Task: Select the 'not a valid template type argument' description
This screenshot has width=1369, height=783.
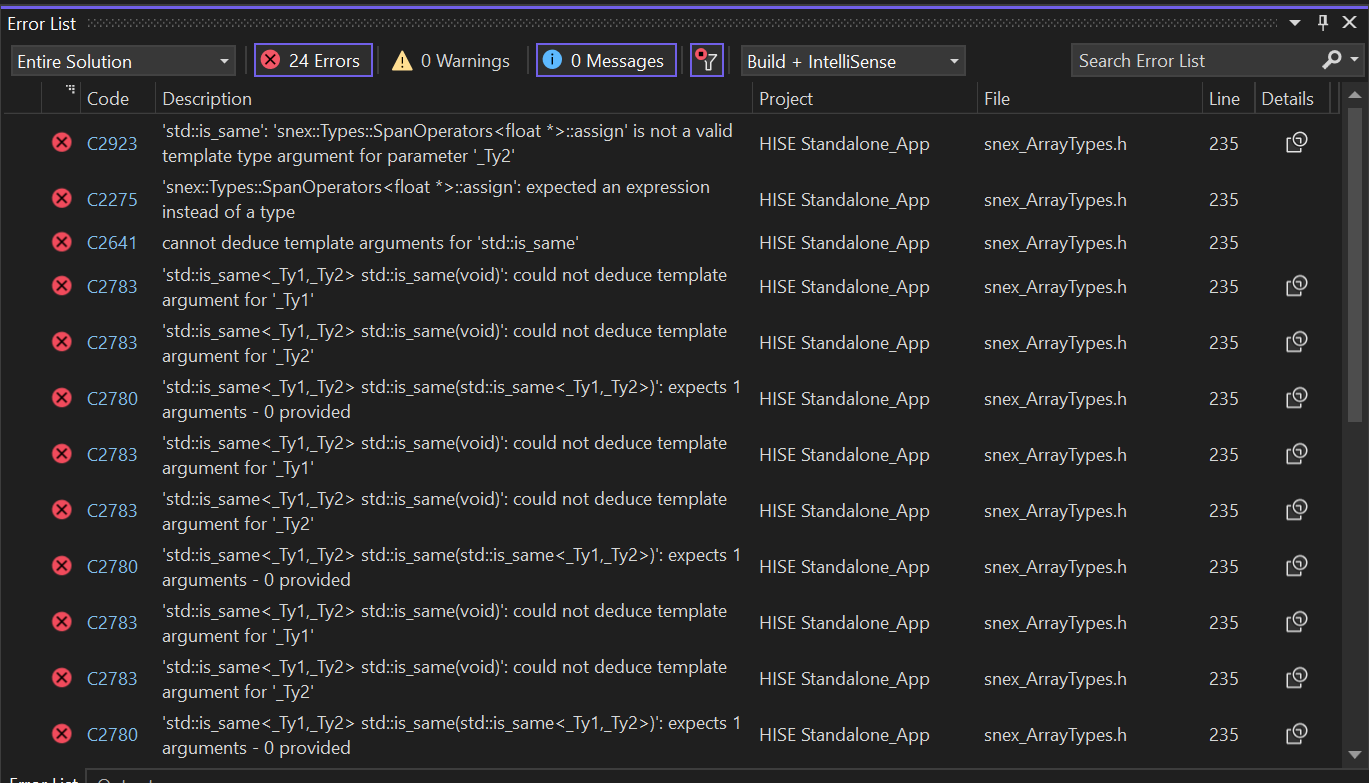Action: tap(448, 143)
